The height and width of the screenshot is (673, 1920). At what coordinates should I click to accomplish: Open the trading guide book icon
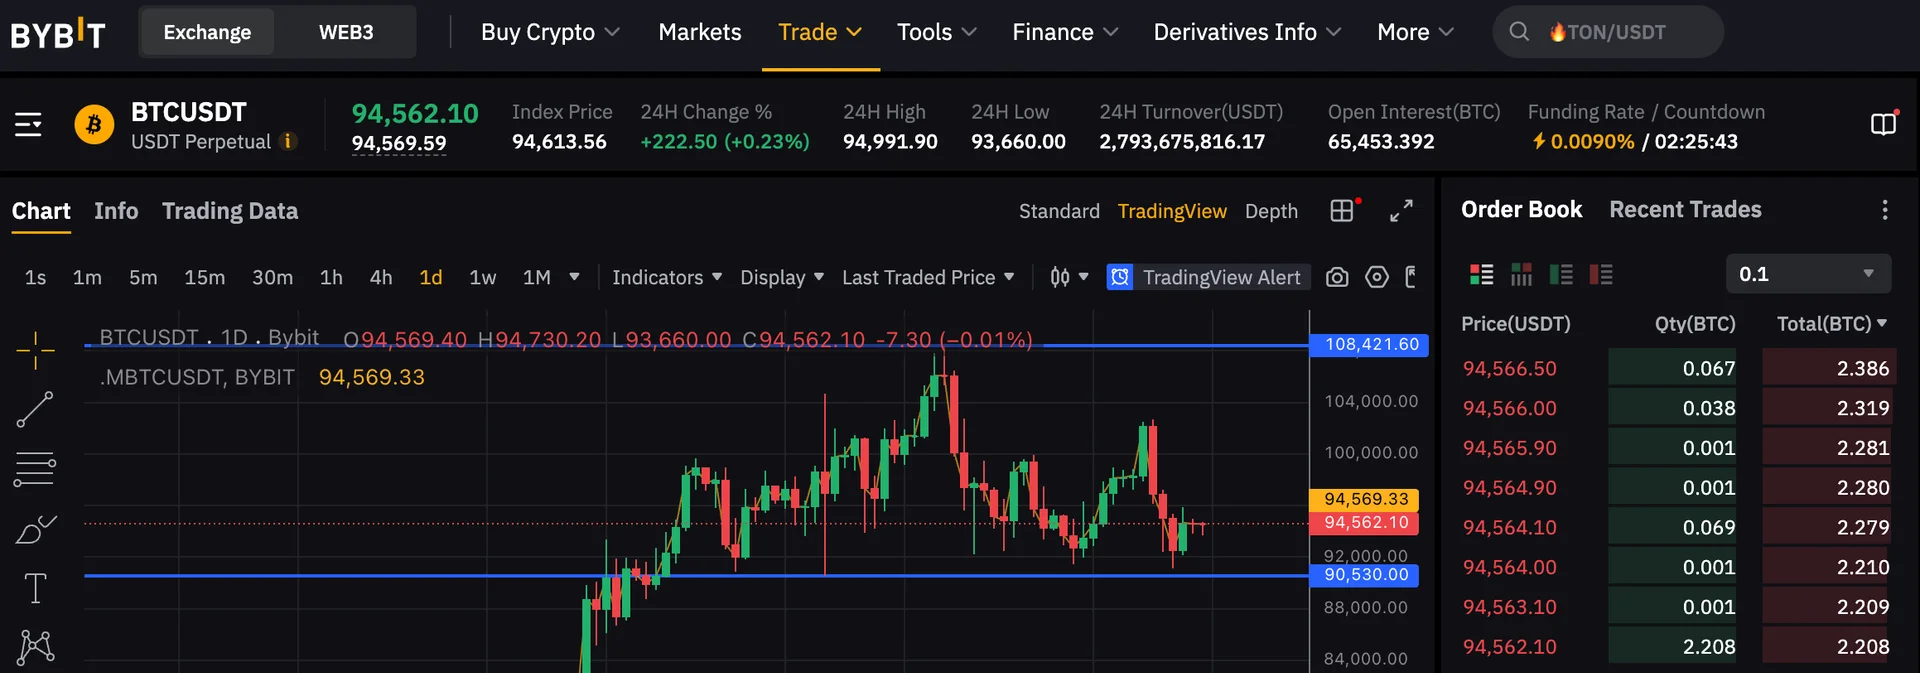[1883, 124]
